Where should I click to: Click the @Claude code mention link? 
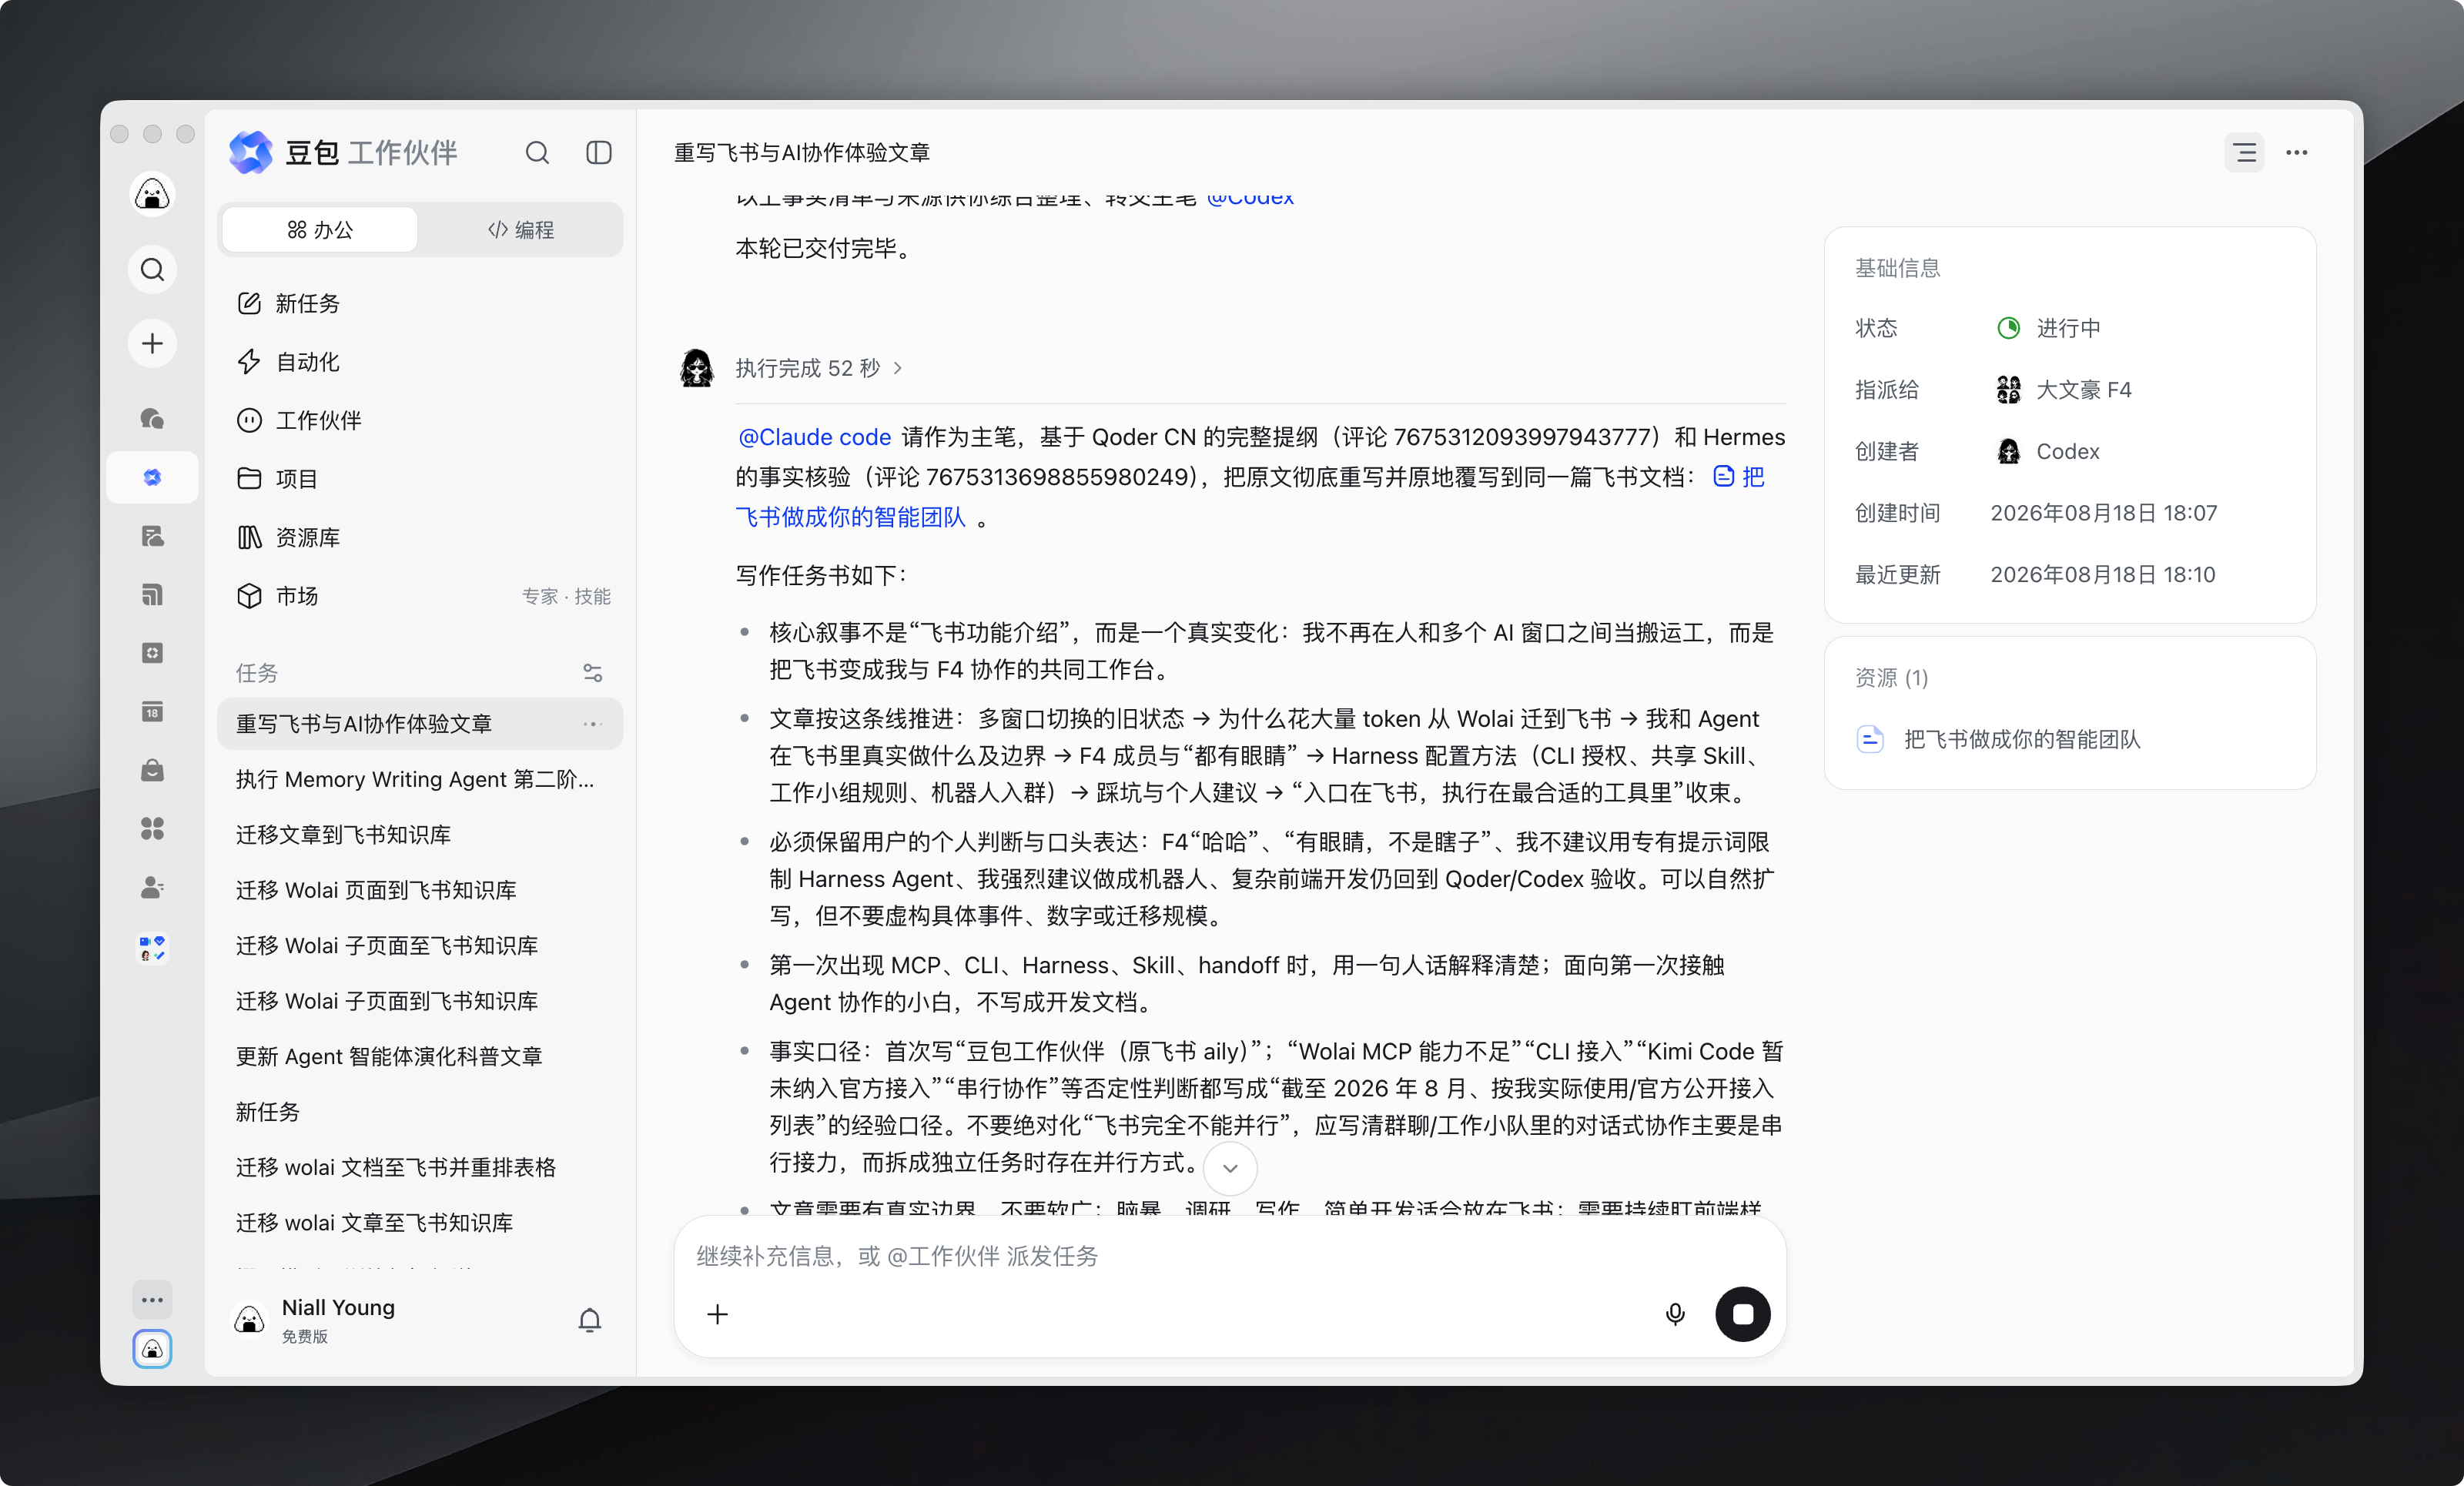(x=814, y=437)
